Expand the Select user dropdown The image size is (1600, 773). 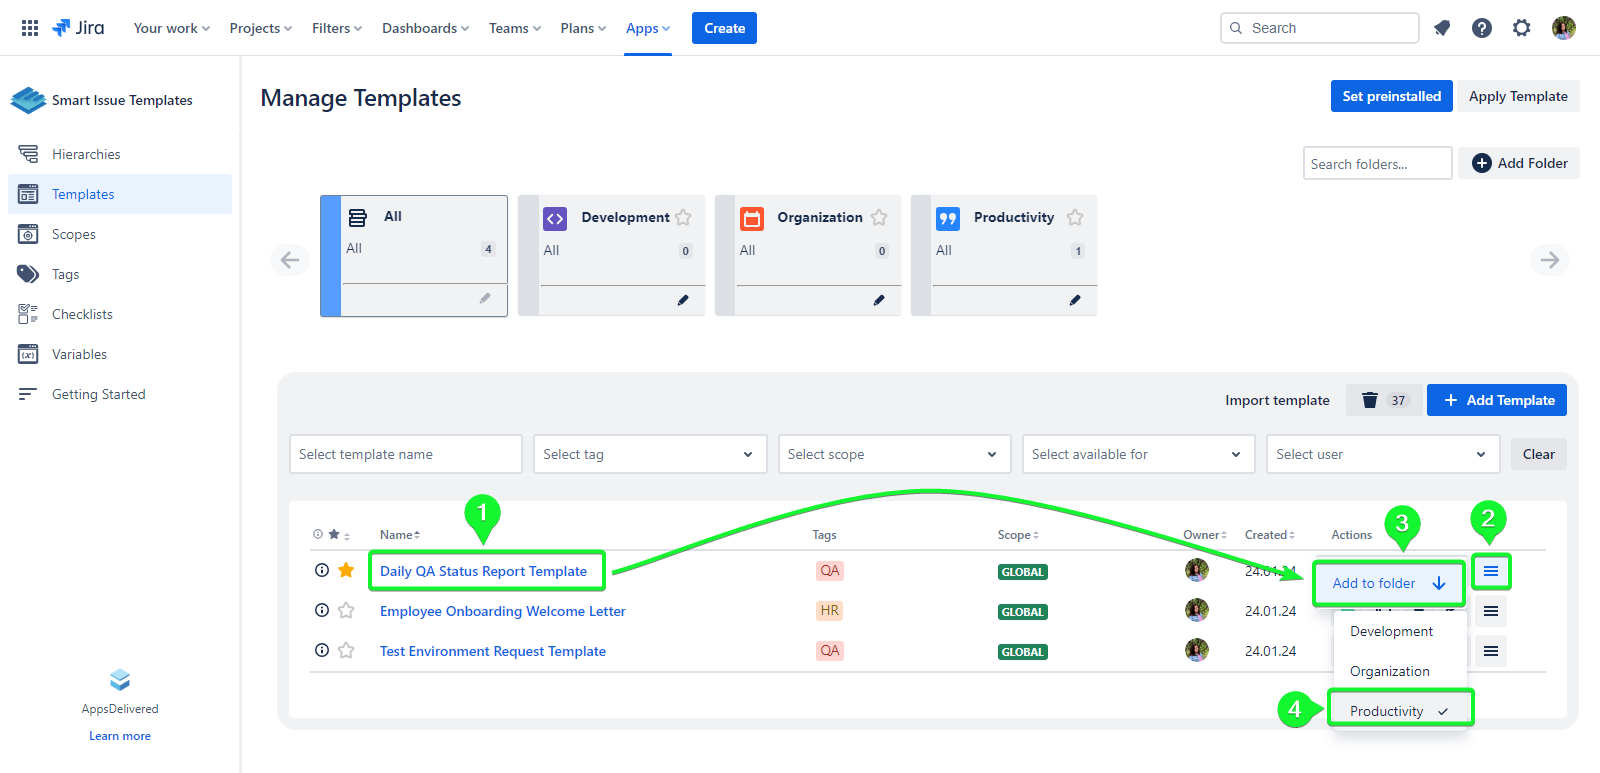point(1382,454)
